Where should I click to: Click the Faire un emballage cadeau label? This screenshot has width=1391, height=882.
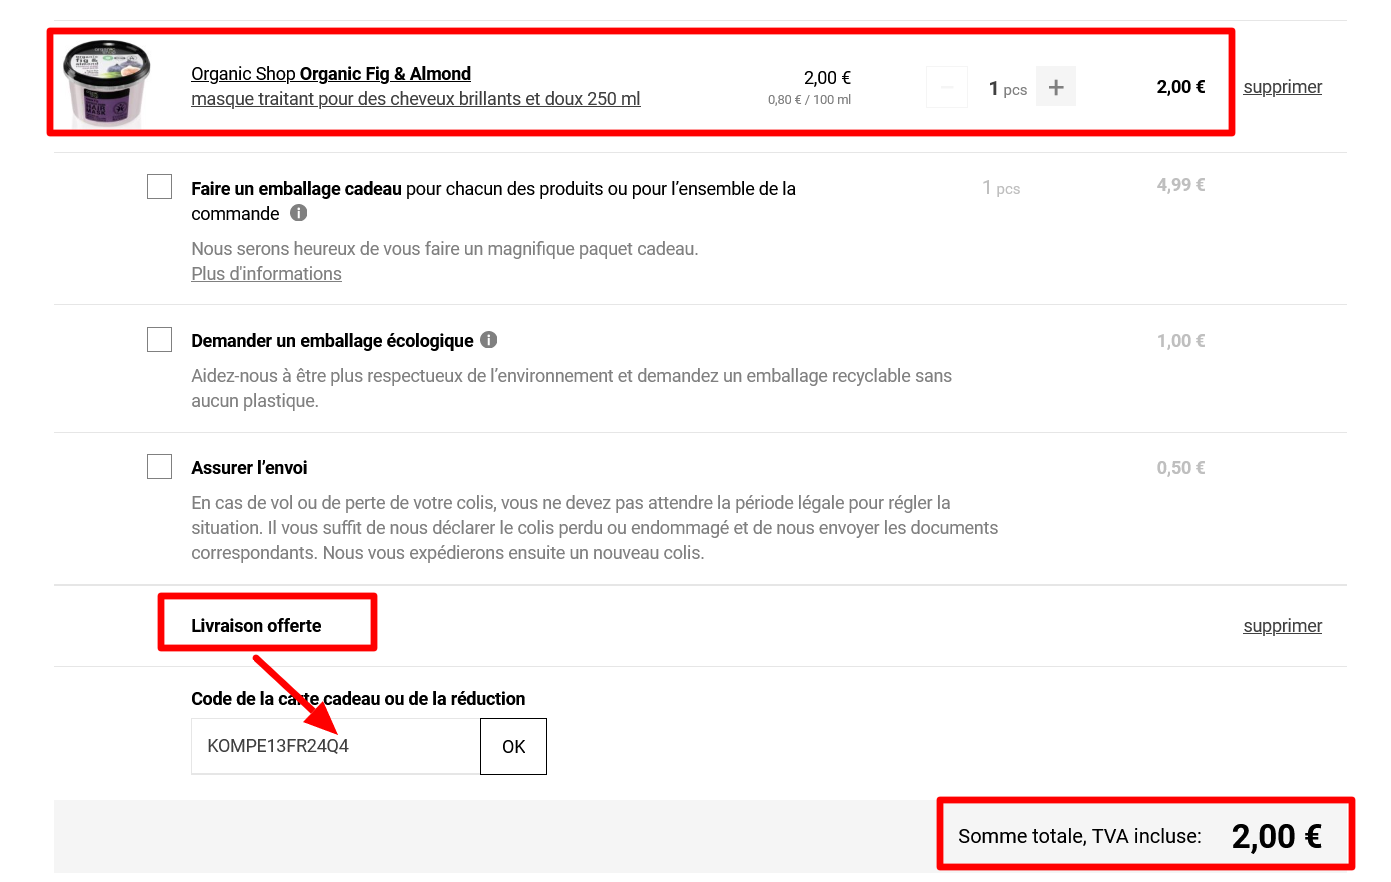pos(296,189)
